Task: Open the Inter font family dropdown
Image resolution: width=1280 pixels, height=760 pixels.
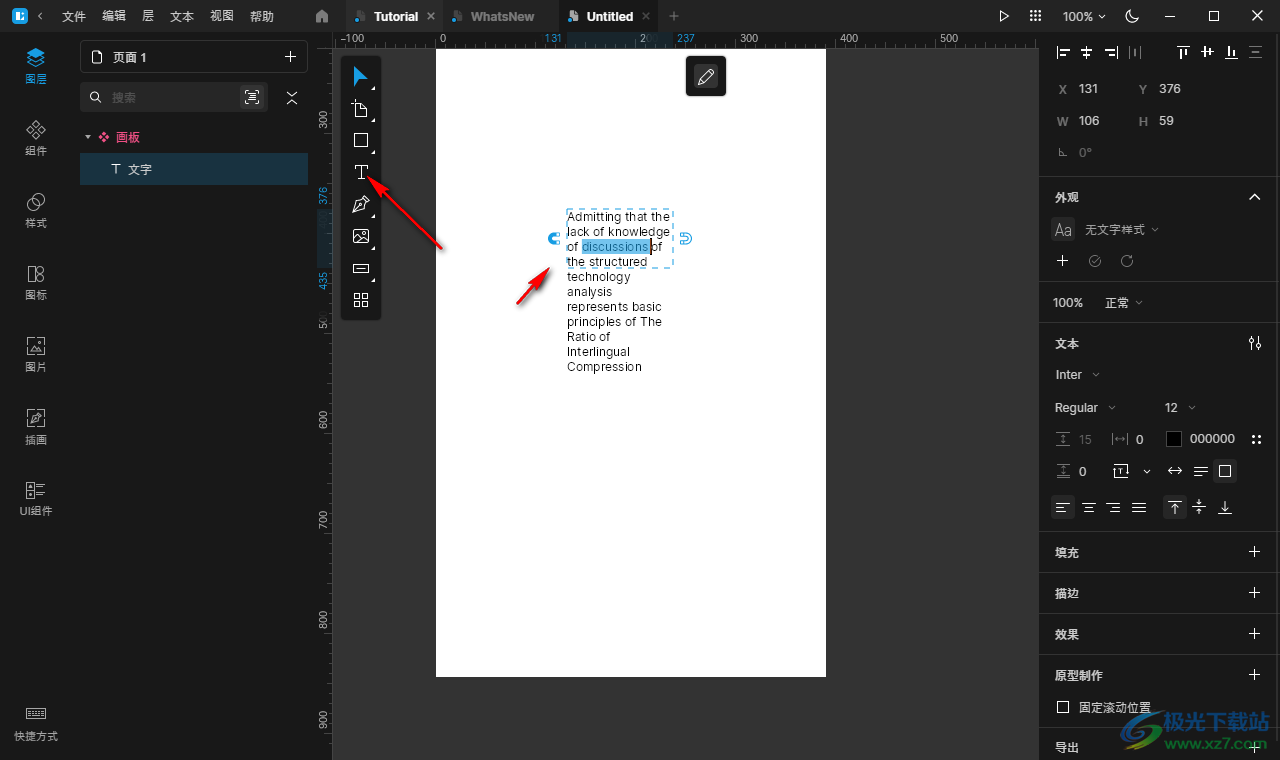Action: point(1077,375)
